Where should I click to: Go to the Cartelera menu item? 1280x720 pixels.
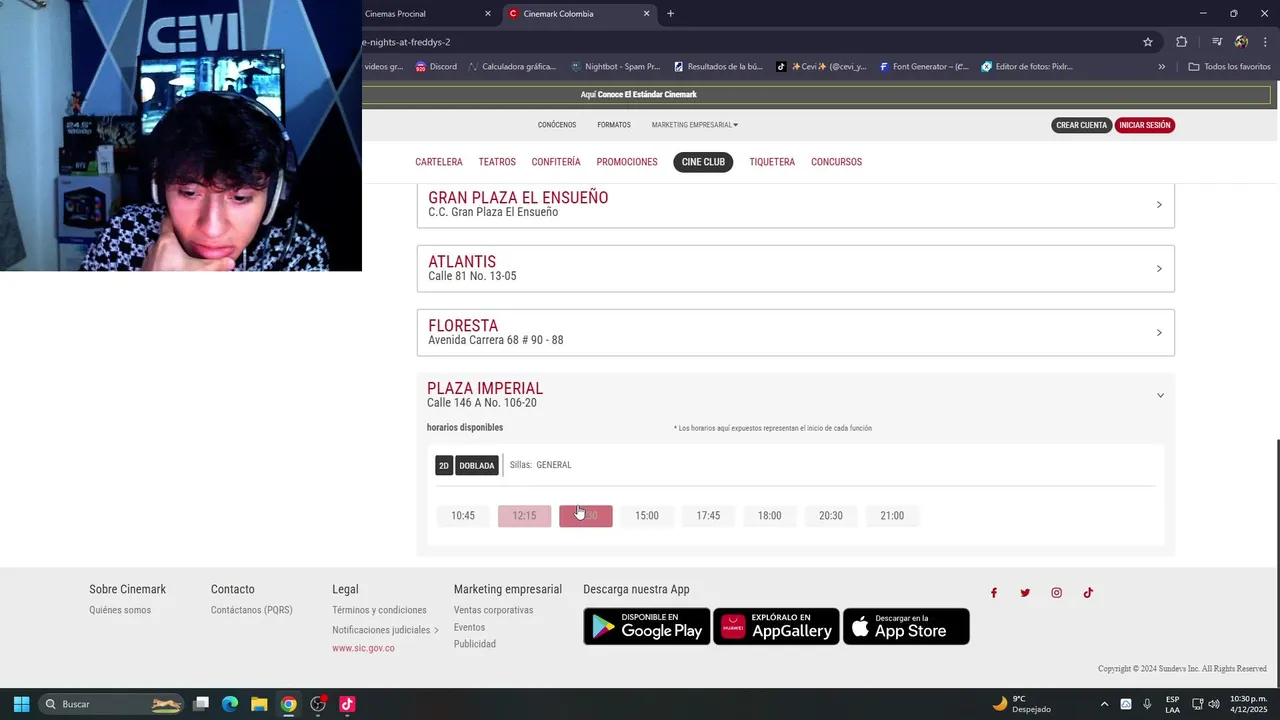pos(439,162)
